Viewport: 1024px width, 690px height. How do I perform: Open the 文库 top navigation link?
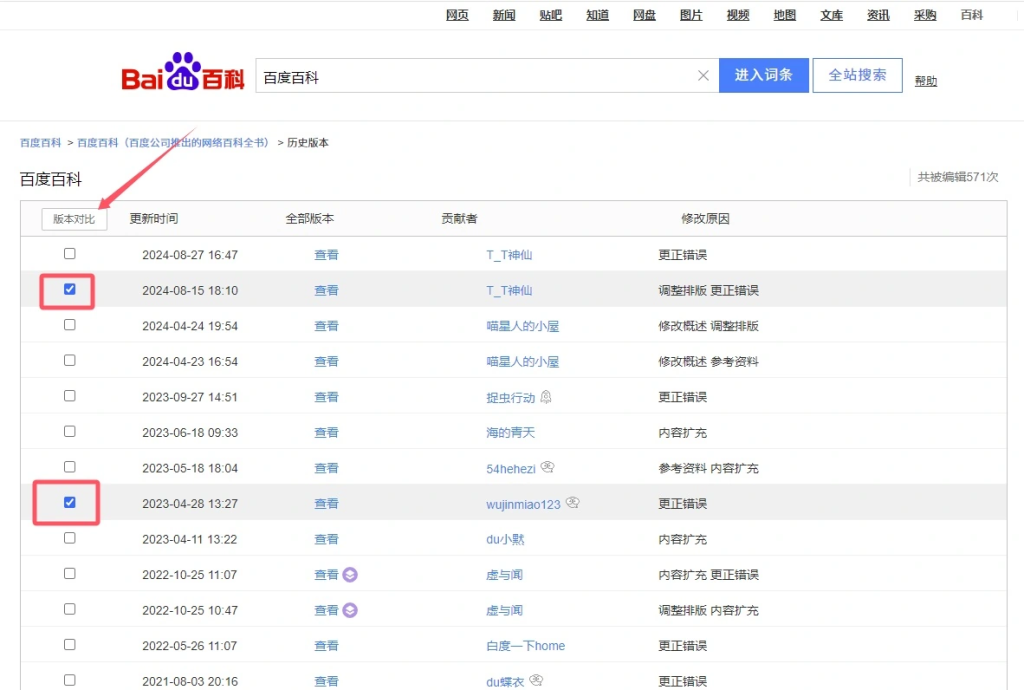pyautogui.click(x=831, y=15)
